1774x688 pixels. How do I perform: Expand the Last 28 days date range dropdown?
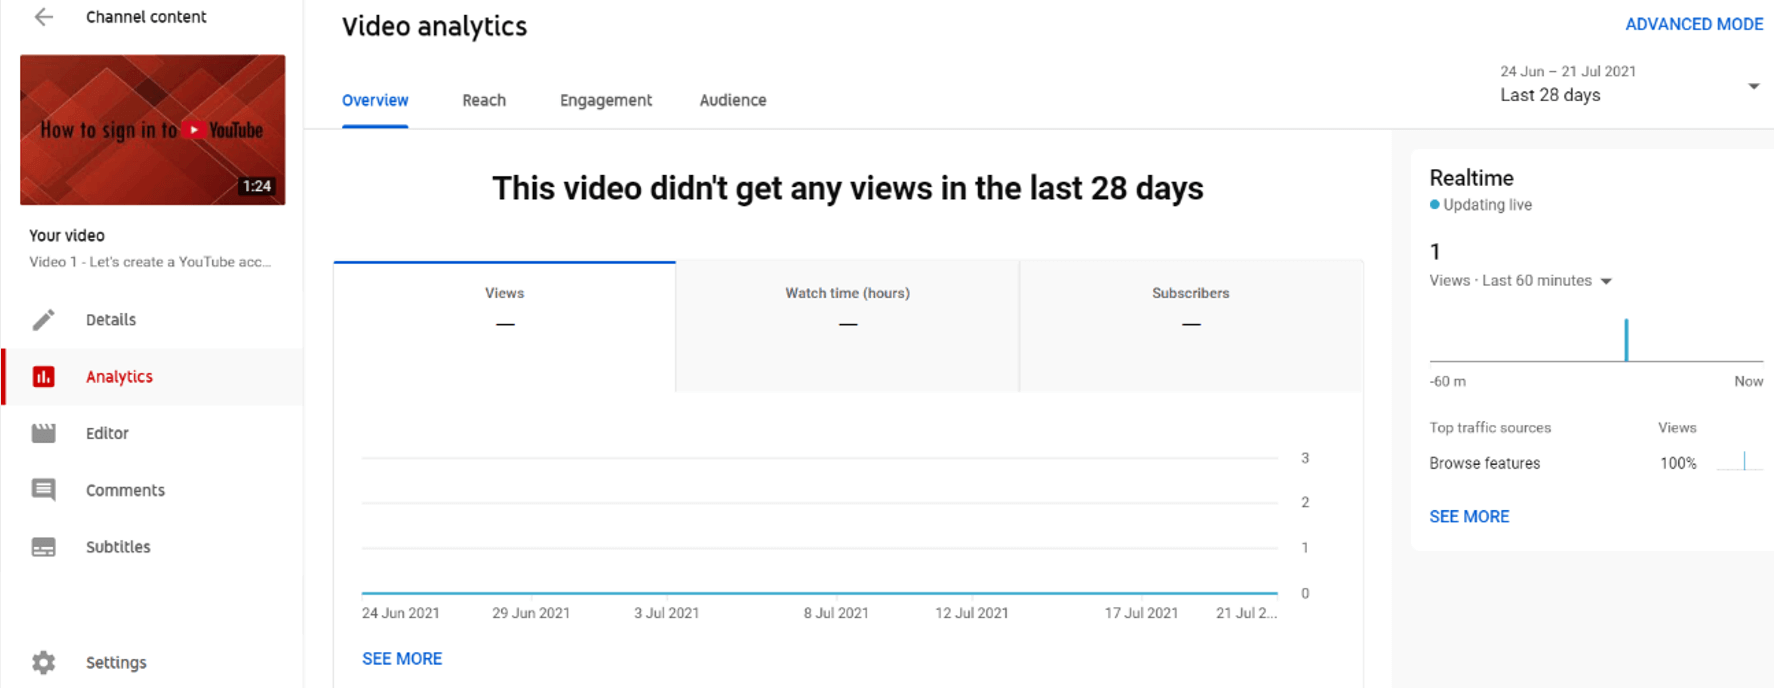click(x=1752, y=87)
